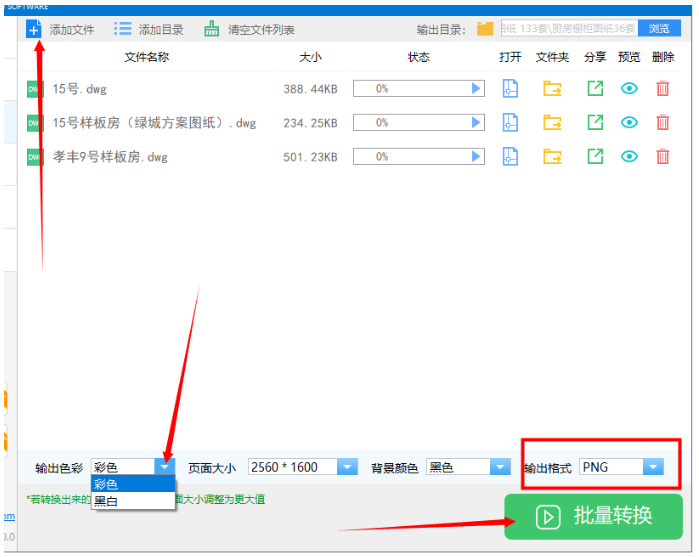699x557 pixels.
Task: Click the 批量转换 batch convert button
Action: coord(593,516)
